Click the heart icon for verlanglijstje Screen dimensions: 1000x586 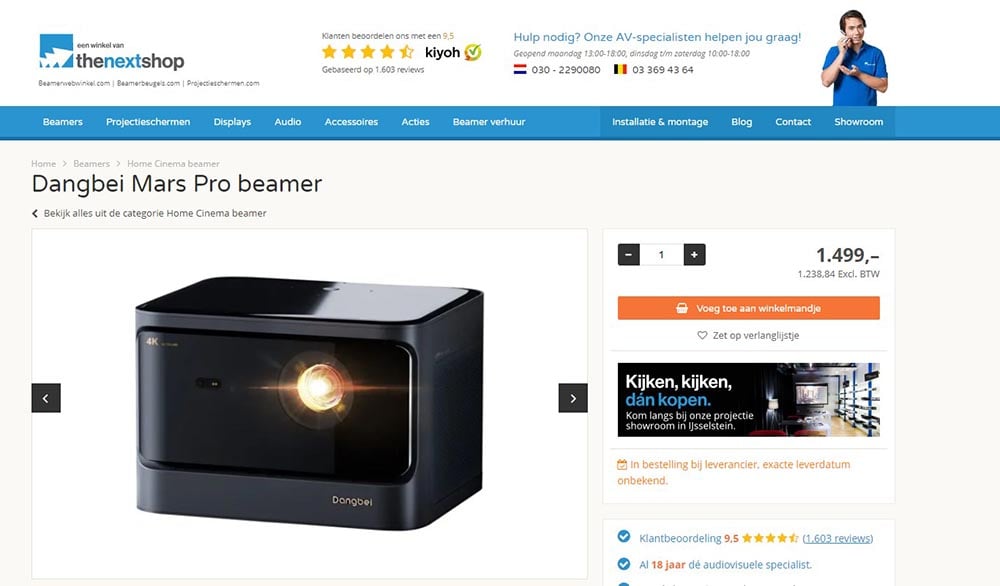[702, 335]
